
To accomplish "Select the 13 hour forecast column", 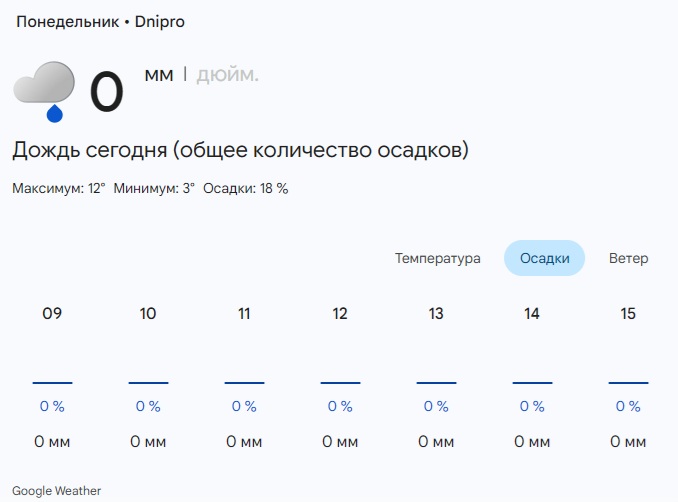I will pyautogui.click(x=436, y=314).
